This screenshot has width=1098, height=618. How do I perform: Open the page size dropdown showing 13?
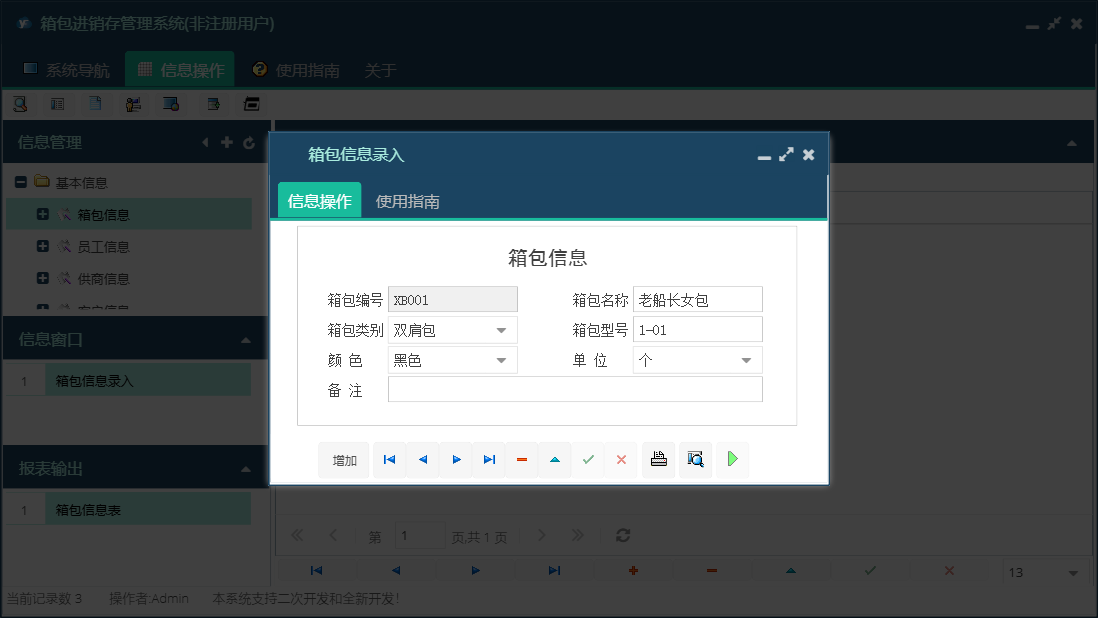pyautogui.click(x=1046, y=570)
